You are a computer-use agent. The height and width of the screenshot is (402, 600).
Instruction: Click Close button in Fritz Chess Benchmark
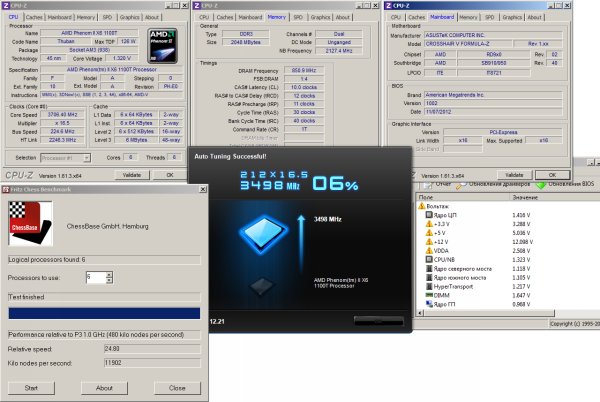click(x=177, y=388)
